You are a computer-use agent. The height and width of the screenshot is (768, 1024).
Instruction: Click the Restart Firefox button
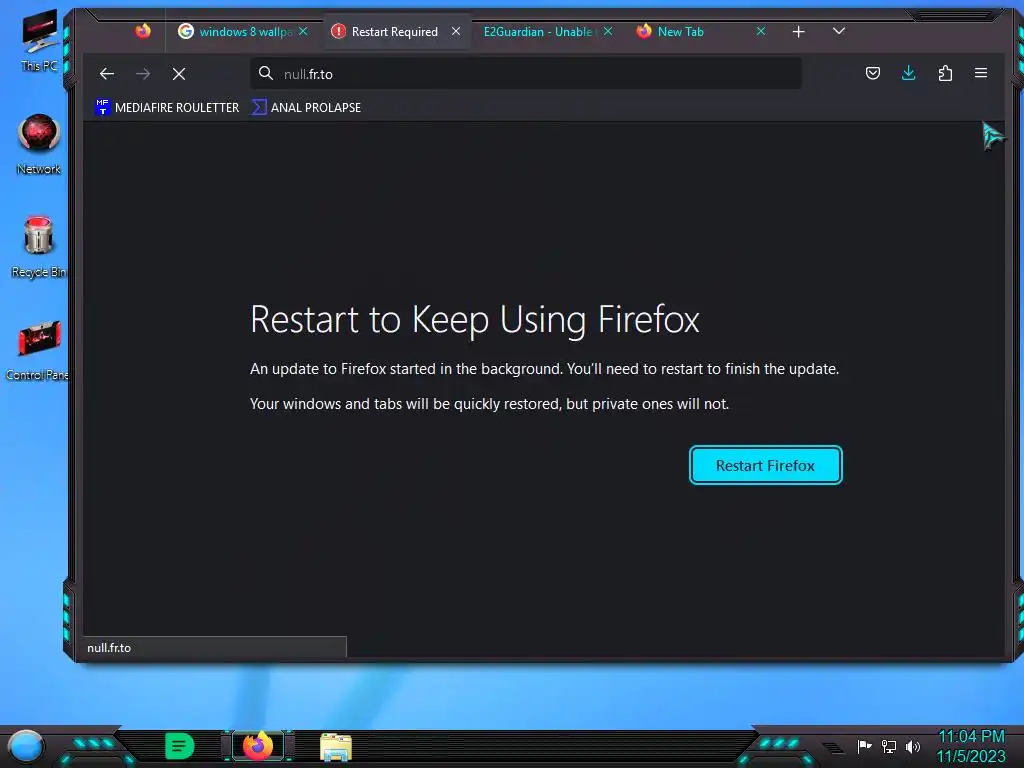coord(765,466)
